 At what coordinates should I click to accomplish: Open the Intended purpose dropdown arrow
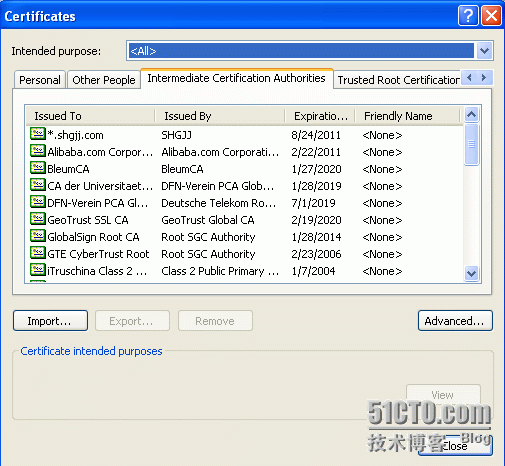click(484, 51)
